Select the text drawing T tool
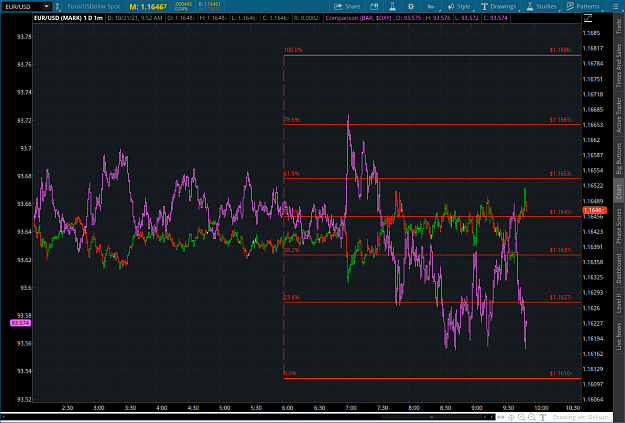This screenshot has height=423, width=625. coord(542,417)
